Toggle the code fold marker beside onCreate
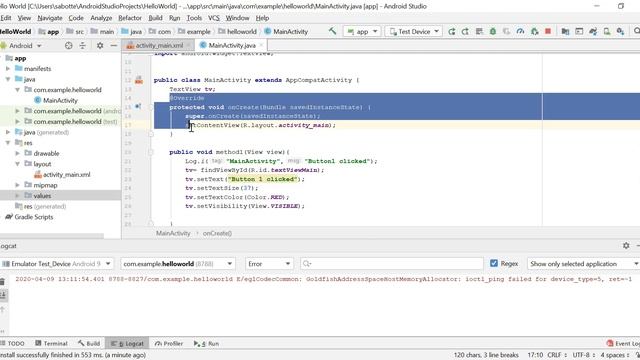 (x=151, y=107)
